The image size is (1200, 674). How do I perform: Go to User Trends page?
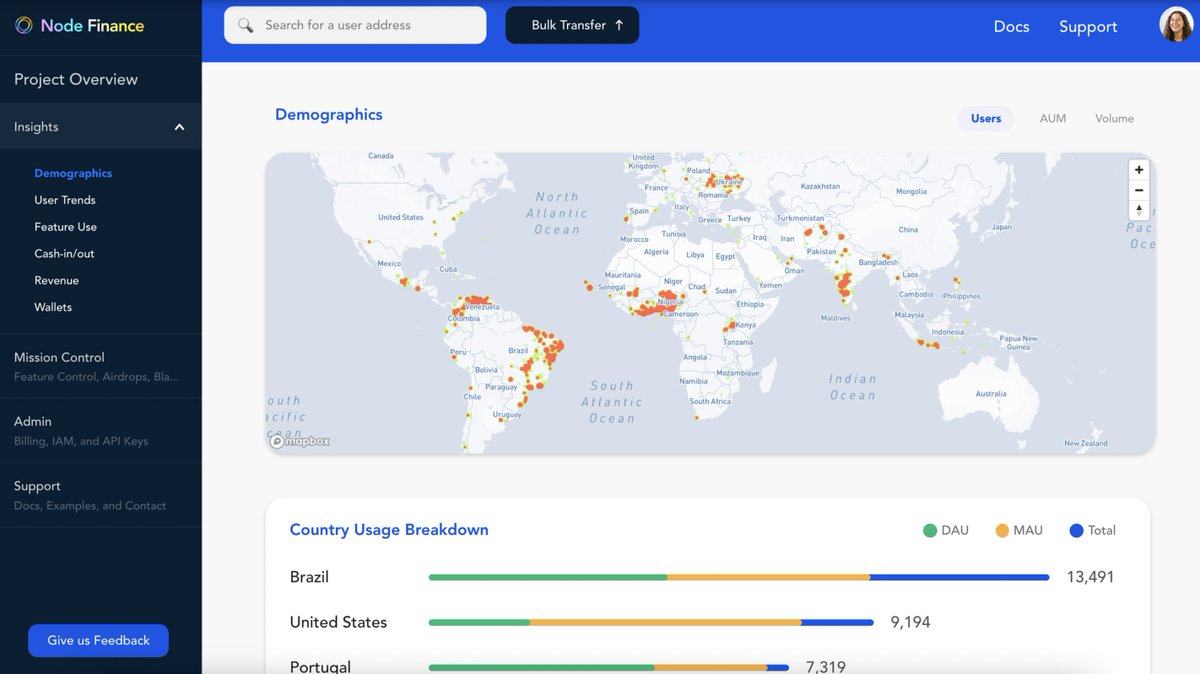point(65,200)
